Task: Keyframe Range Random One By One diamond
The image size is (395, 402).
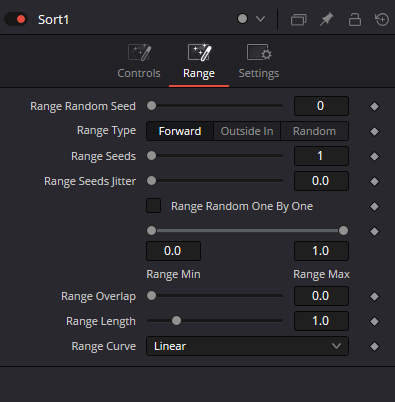Action: tap(374, 206)
